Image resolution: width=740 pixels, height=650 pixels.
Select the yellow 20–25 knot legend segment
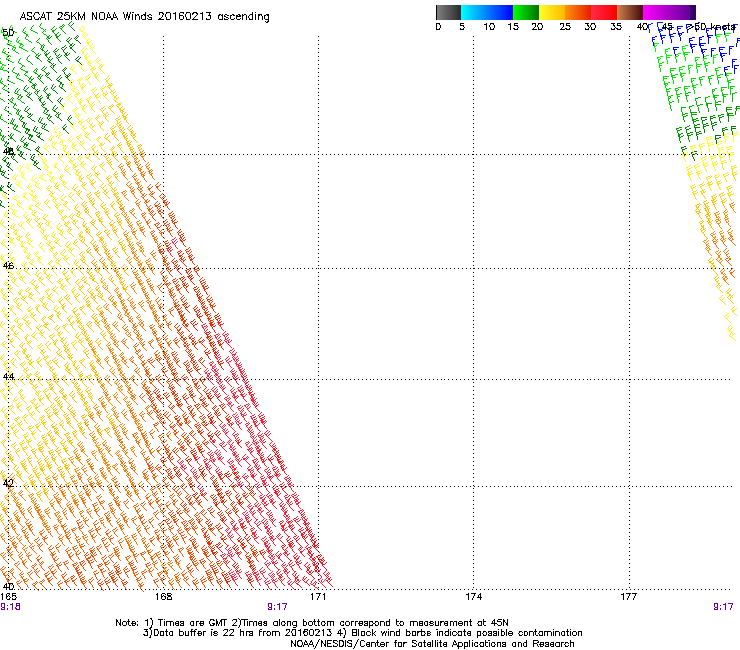click(x=552, y=12)
